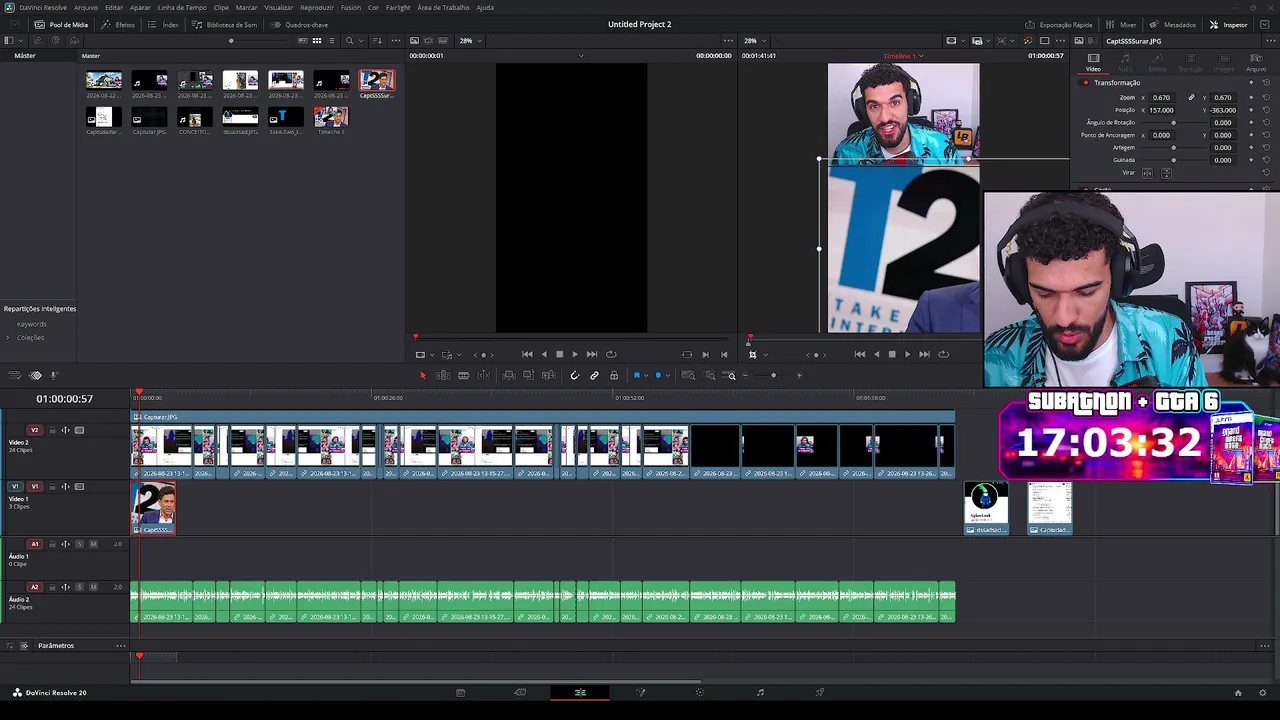The width and height of the screenshot is (1280, 720).
Task: Toggle position lock padlock in toolbar
Action: (x=614, y=375)
